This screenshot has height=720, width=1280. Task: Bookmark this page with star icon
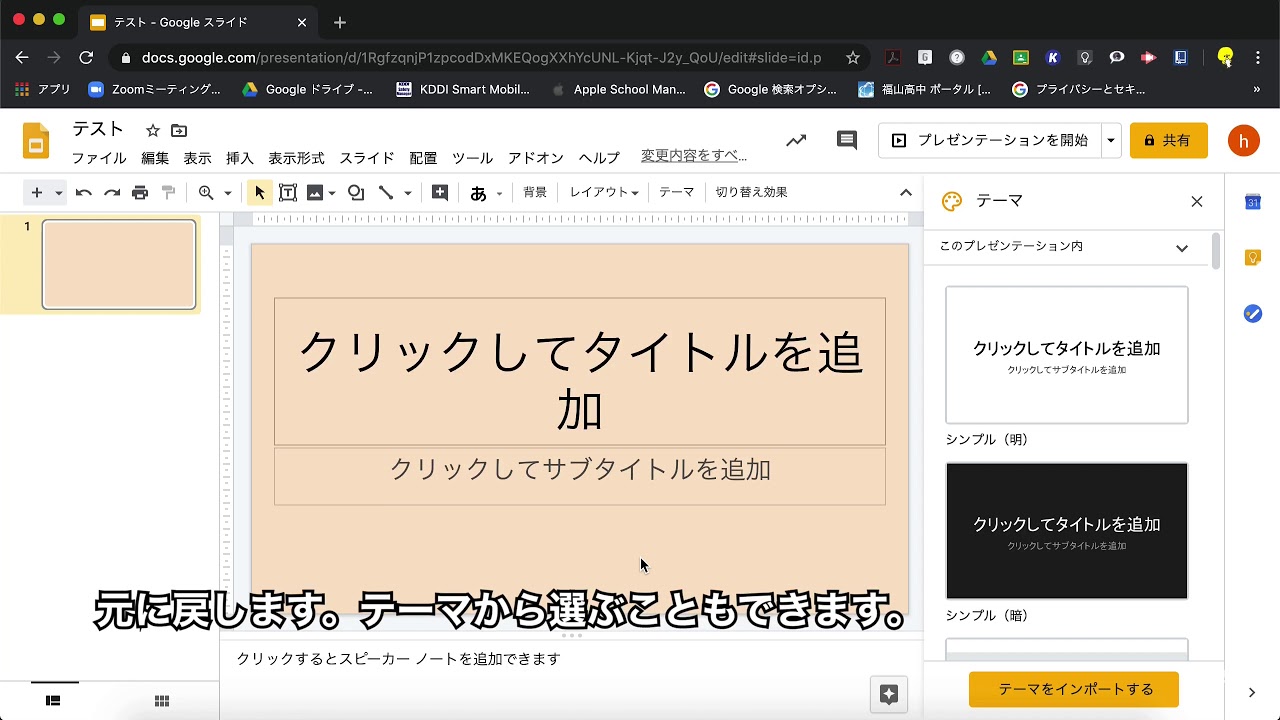point(853,58)
